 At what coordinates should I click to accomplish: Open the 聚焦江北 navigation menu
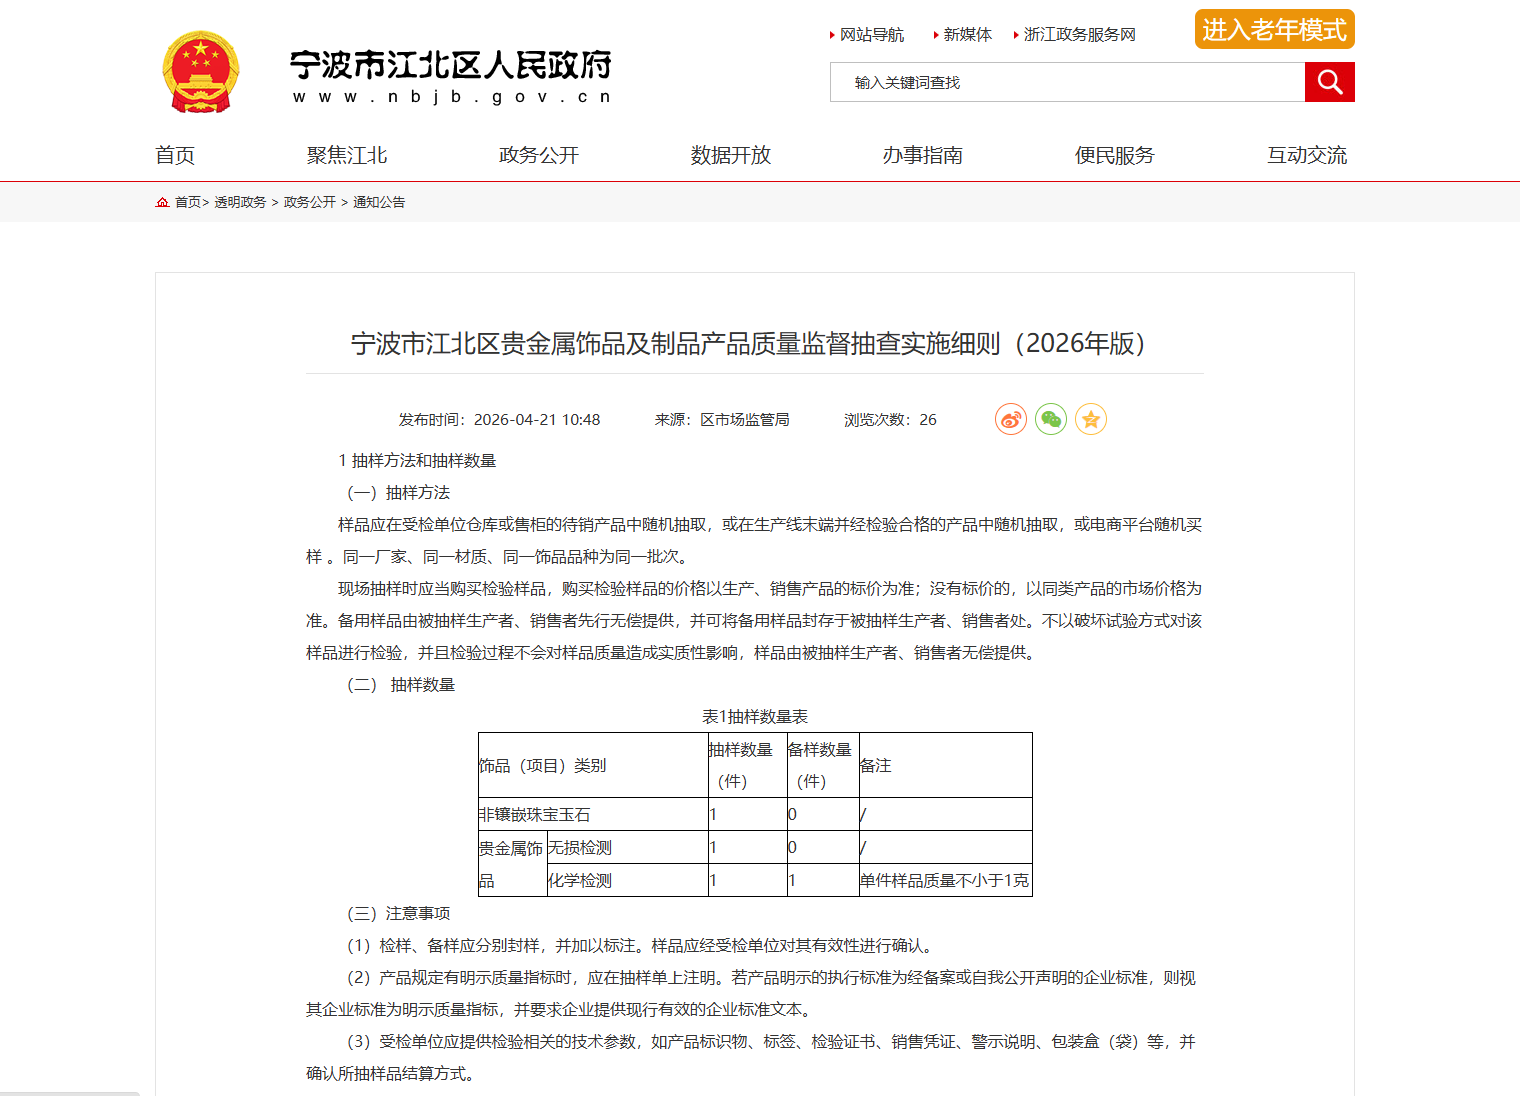click(347, 155)
